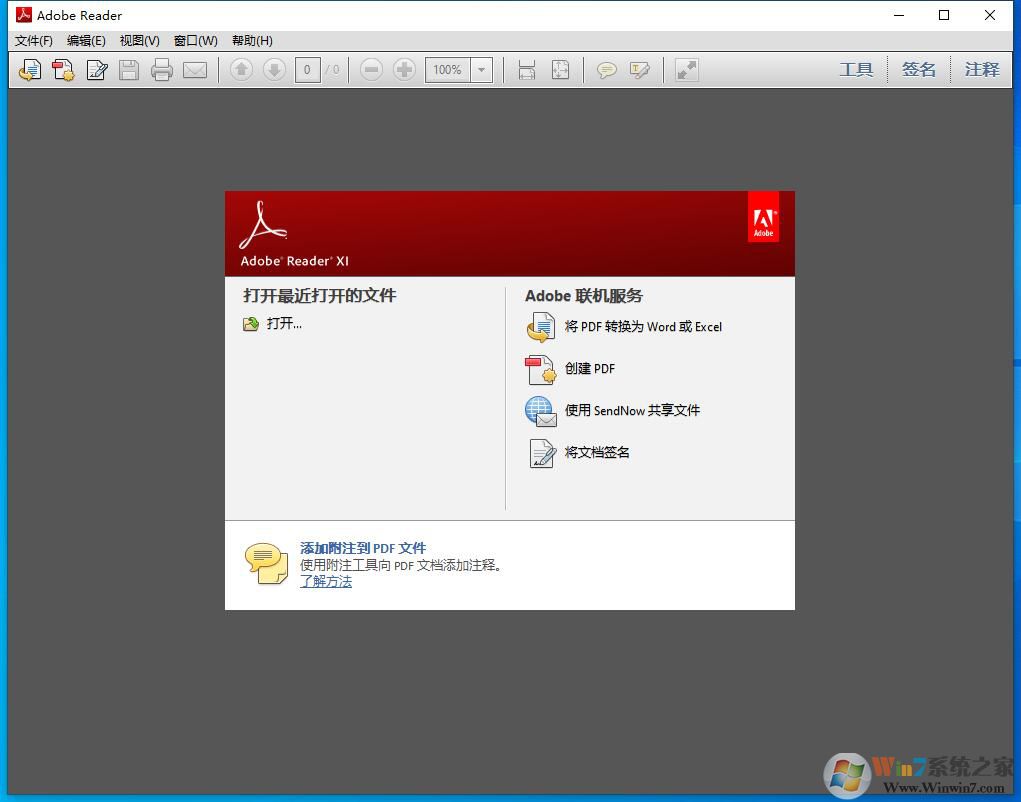The image size is (1021, 802).
Task: Click the 了解方法 link
Action: click(326, 581)
